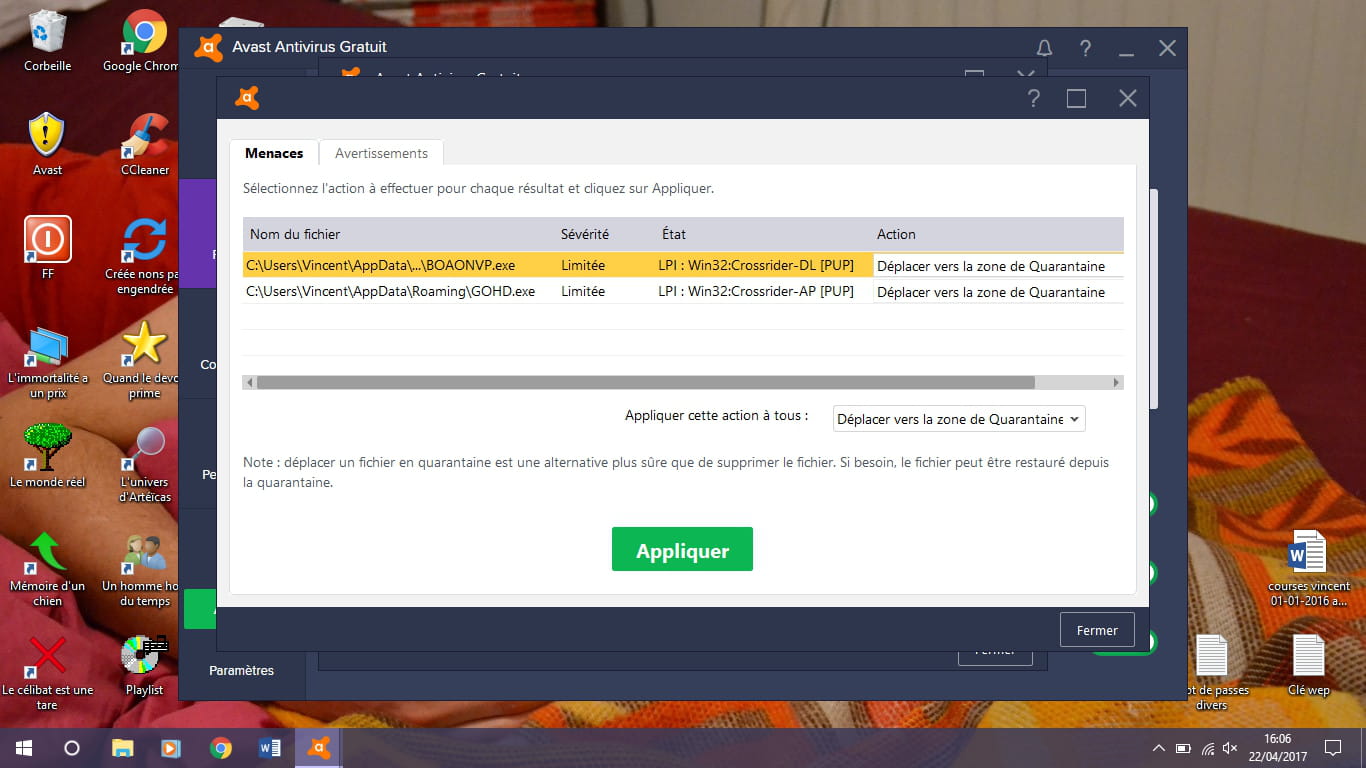
Task: Select the BOAONVP.exe file path row
Action: [381, 266]
